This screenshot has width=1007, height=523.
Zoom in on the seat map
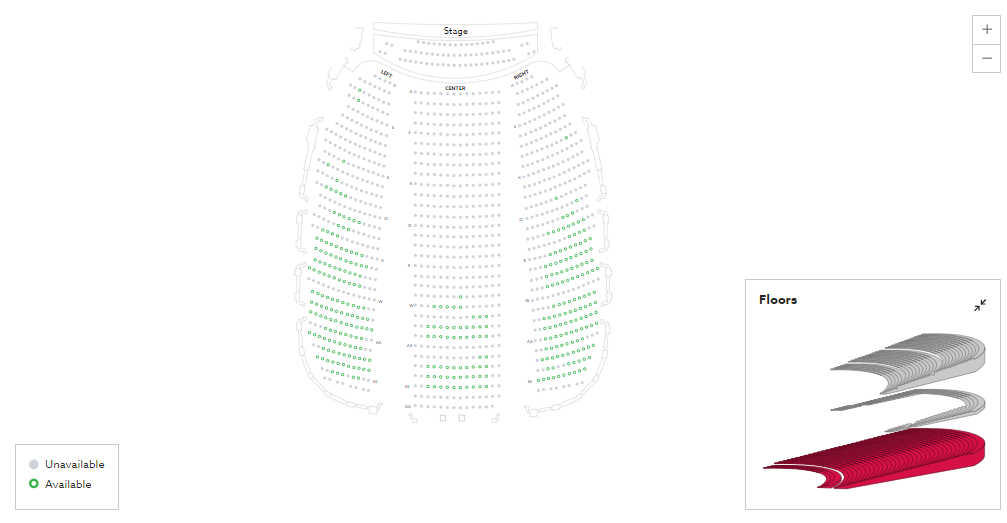(986, 29)
